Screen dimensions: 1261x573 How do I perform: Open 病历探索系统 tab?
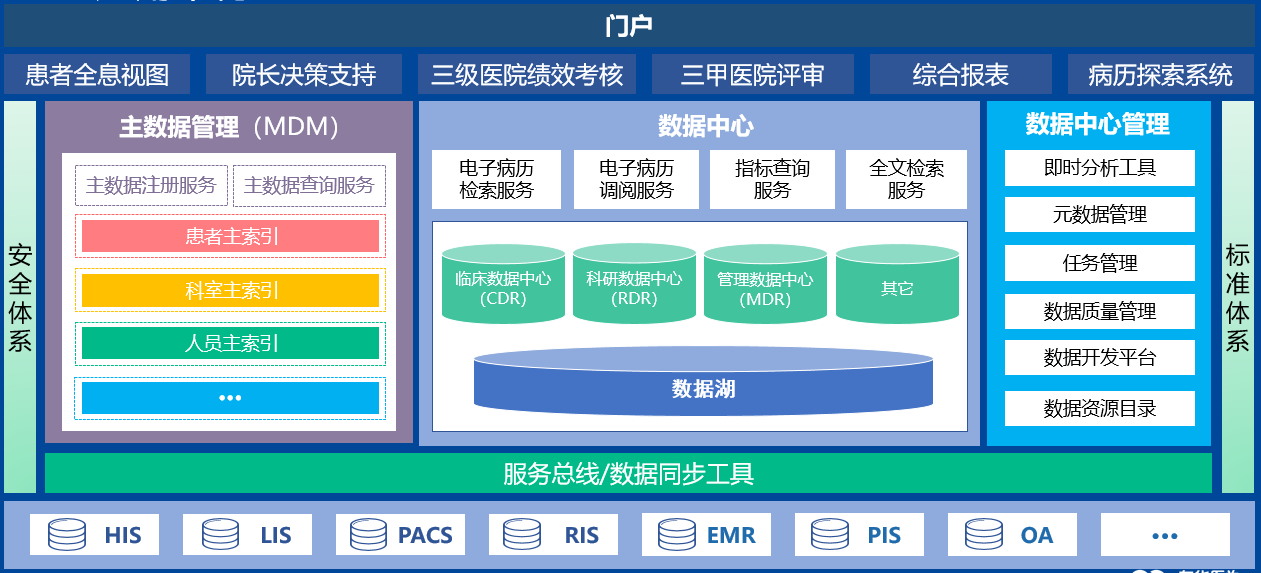tap(1160, 75)
